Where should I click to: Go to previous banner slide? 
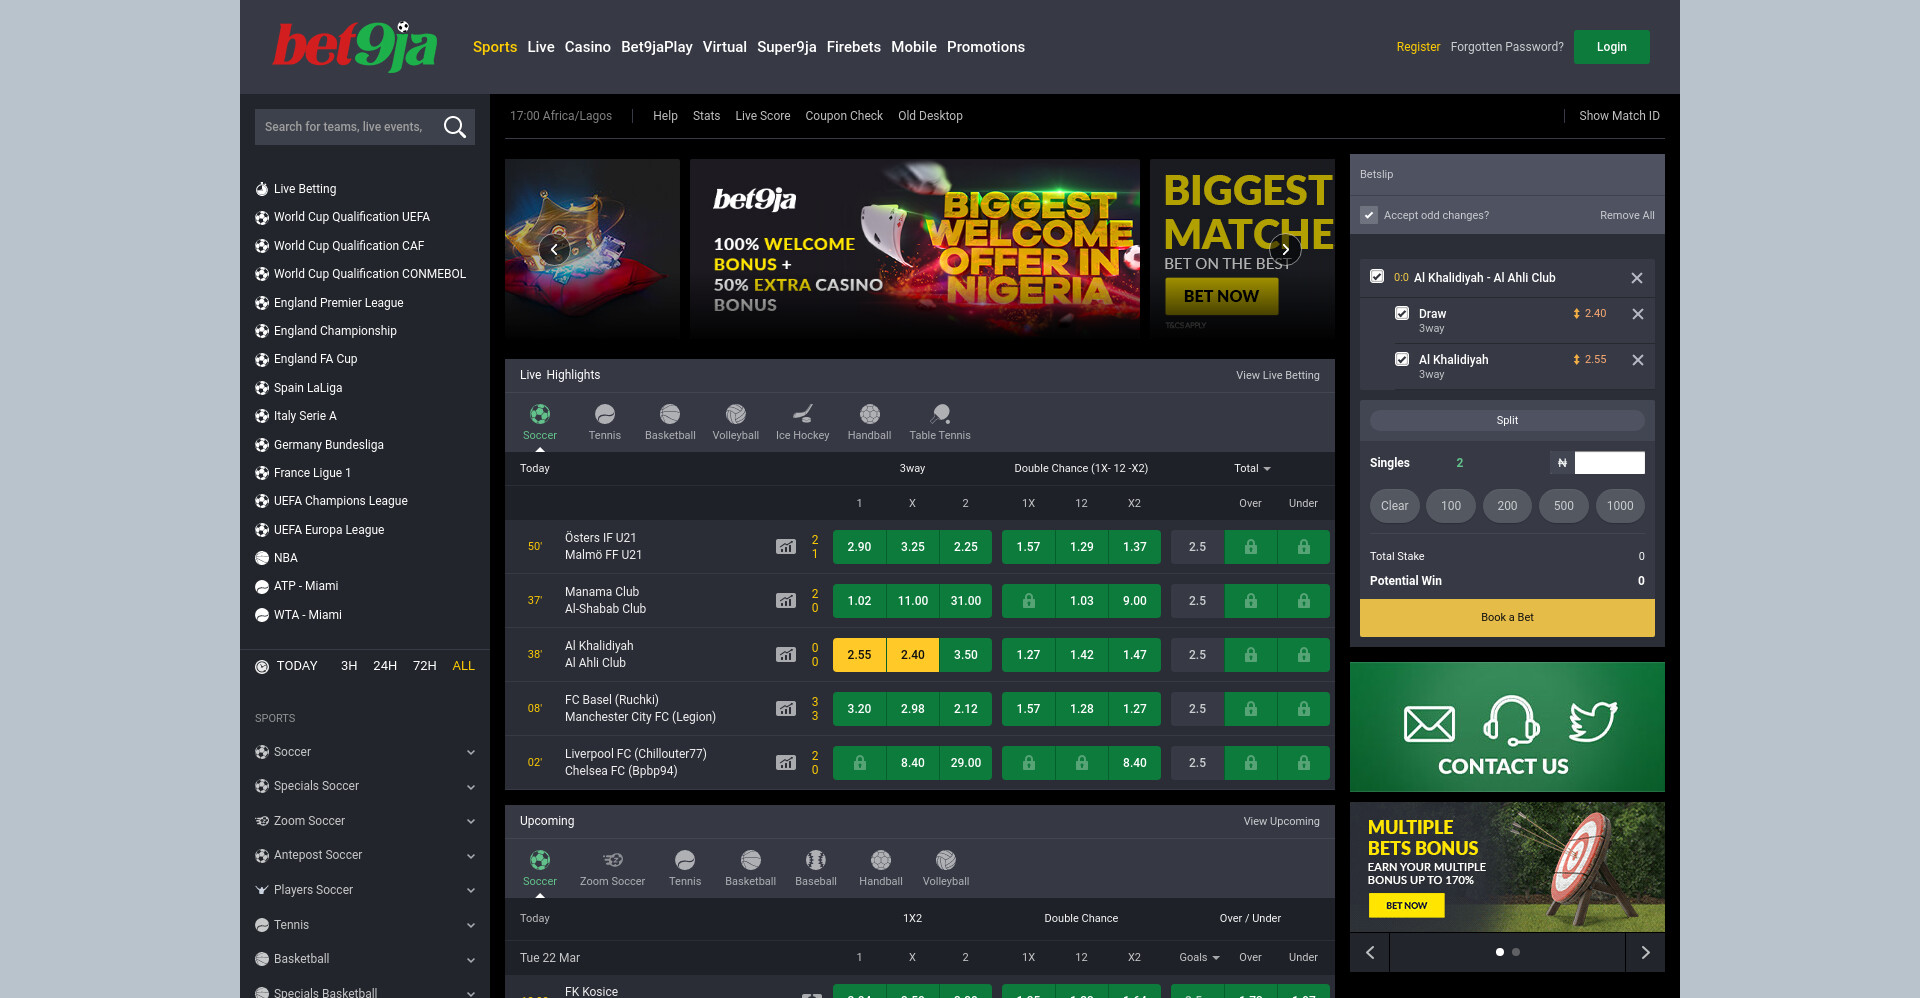click(554, 249)
